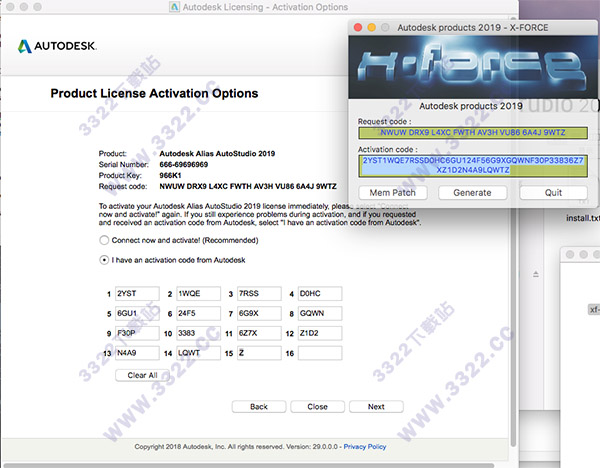Minimize X-FORCE window with yellow button
Viewport: 600px width, 468px height.
click(372, 28)
